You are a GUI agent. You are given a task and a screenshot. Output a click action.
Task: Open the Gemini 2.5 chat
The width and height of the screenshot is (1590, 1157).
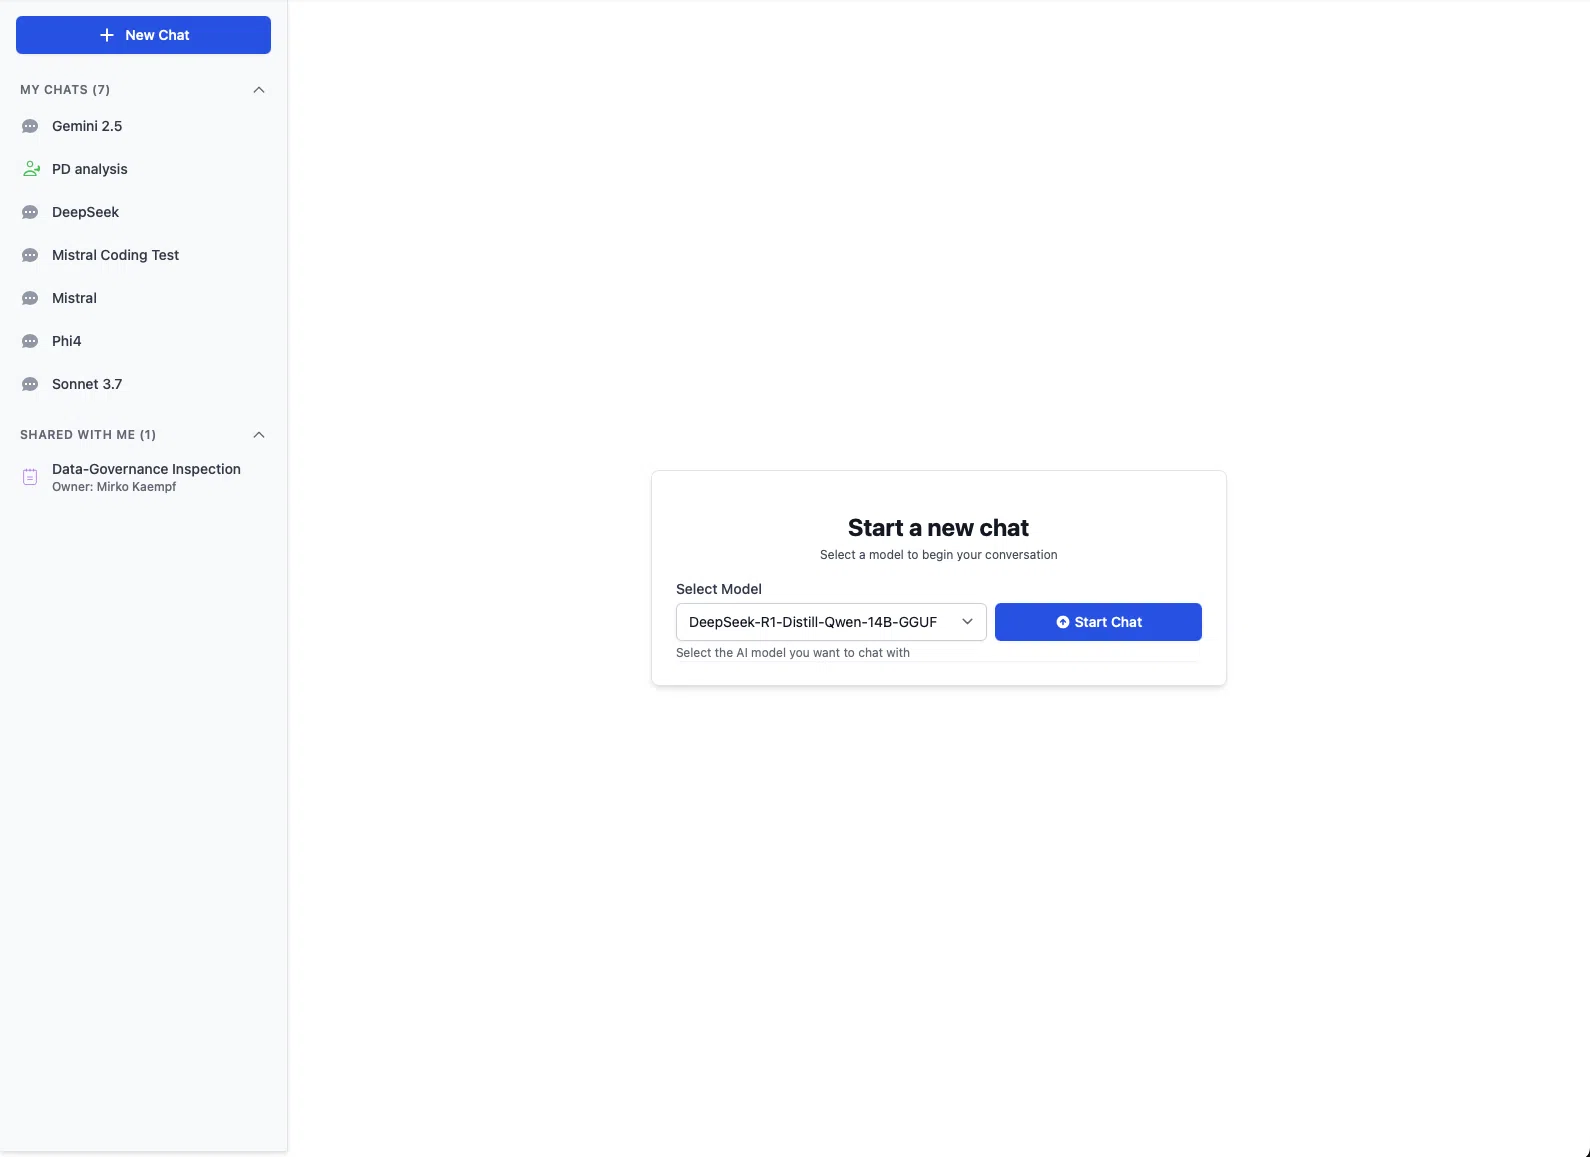(x=87, y=127)
